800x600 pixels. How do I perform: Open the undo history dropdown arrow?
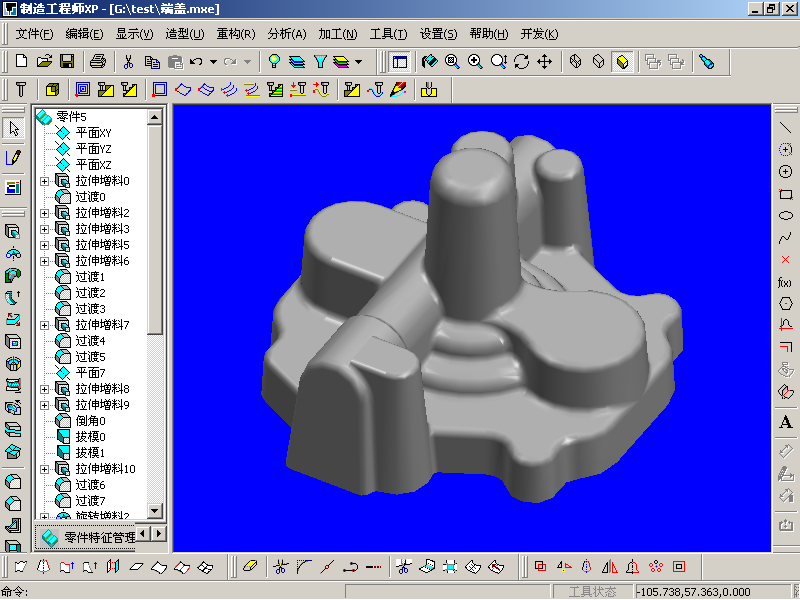213,62
